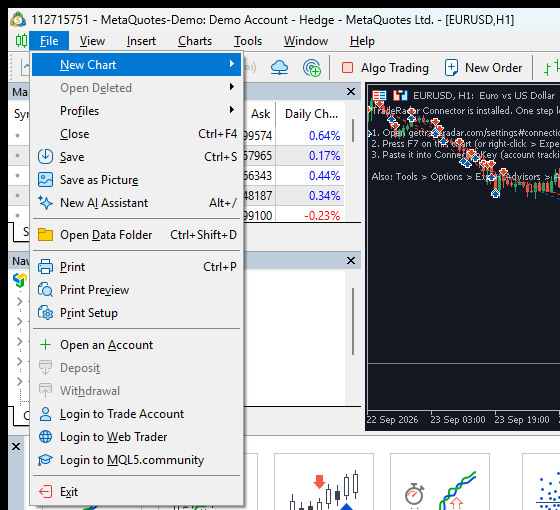Click the Save download-arrow icon
Viewport: 560px width, 510px height.
click(x=45, y=156)
